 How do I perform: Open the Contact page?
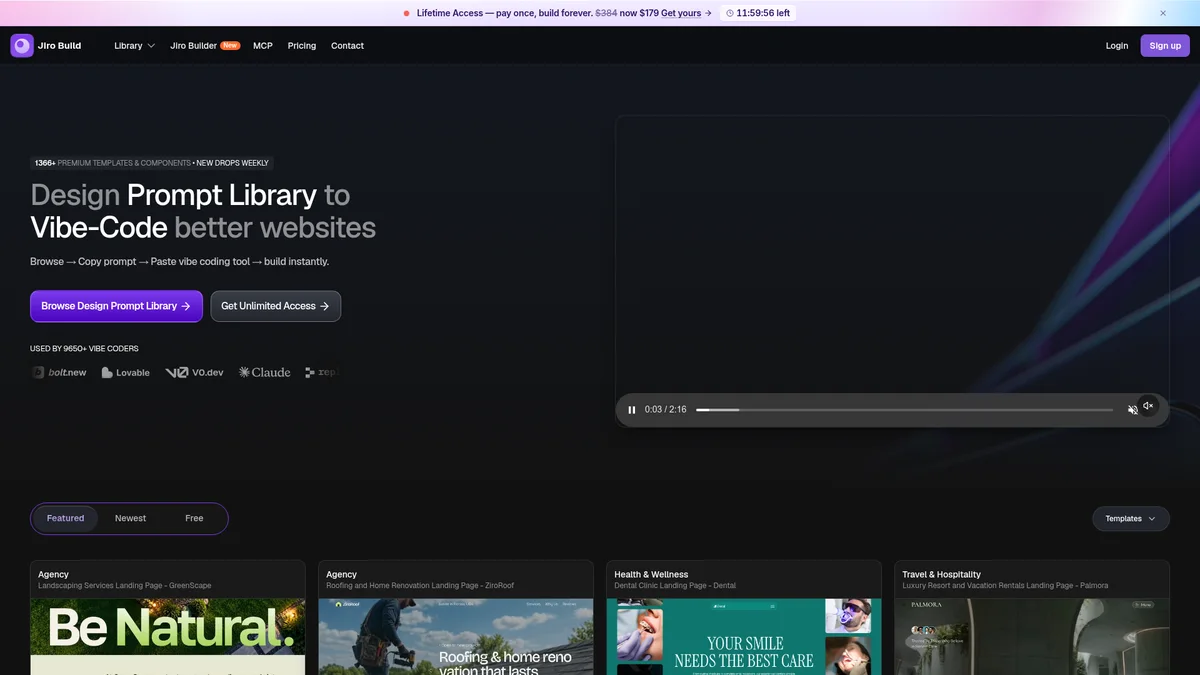(x=347, y=46)
